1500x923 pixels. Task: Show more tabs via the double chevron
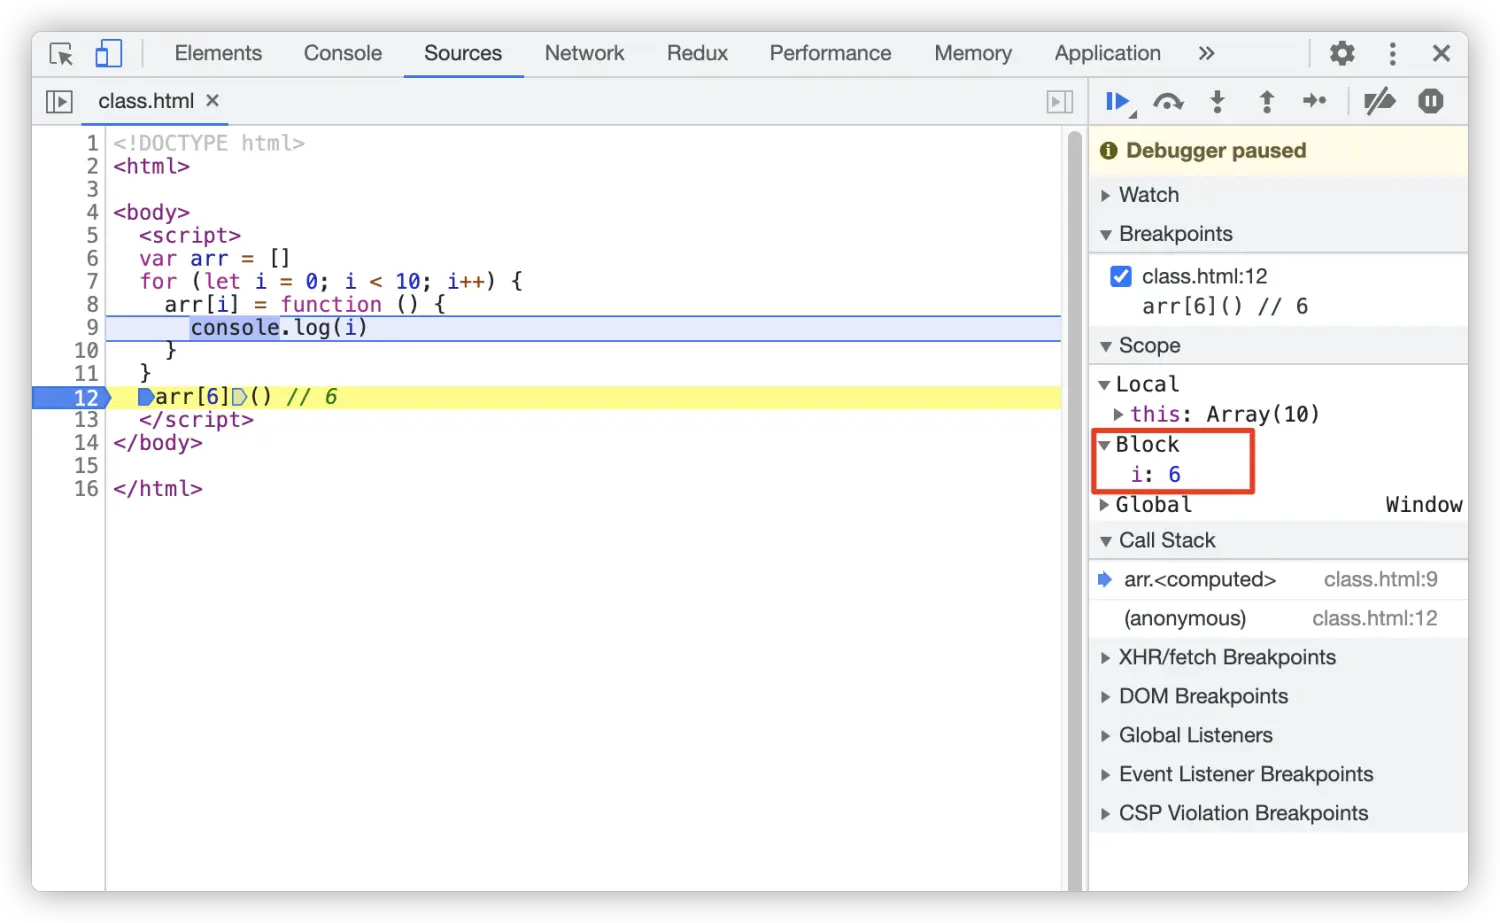tap(1206, 53)
